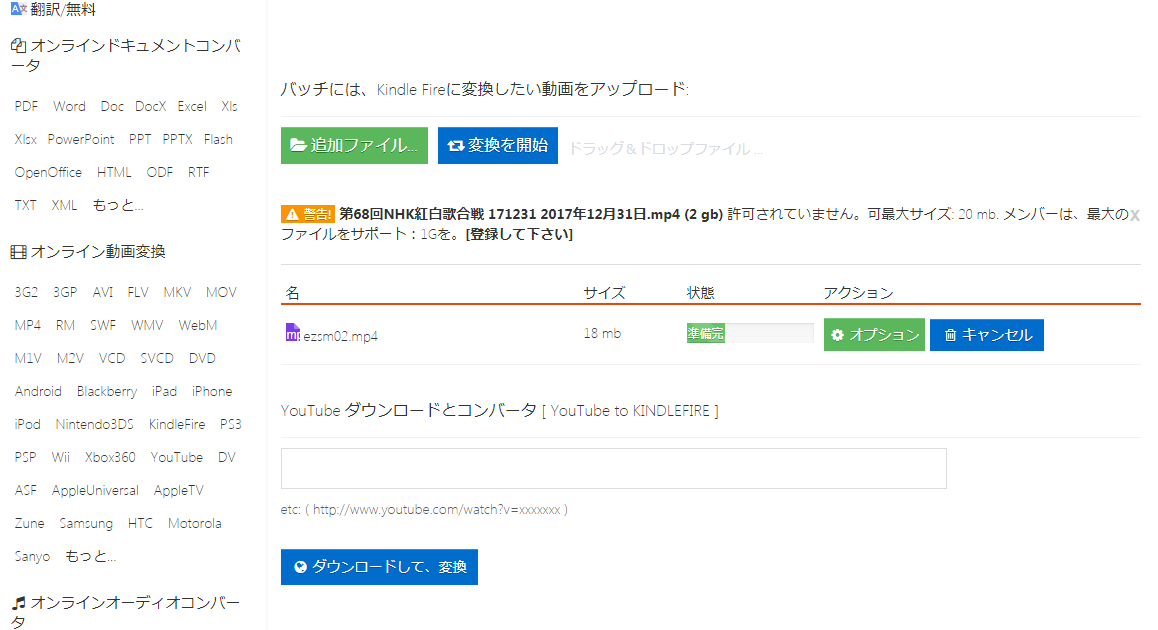Open the YouTube format link in sidebar
This screenshot has width=1158, height=630.
click(177, 457)
